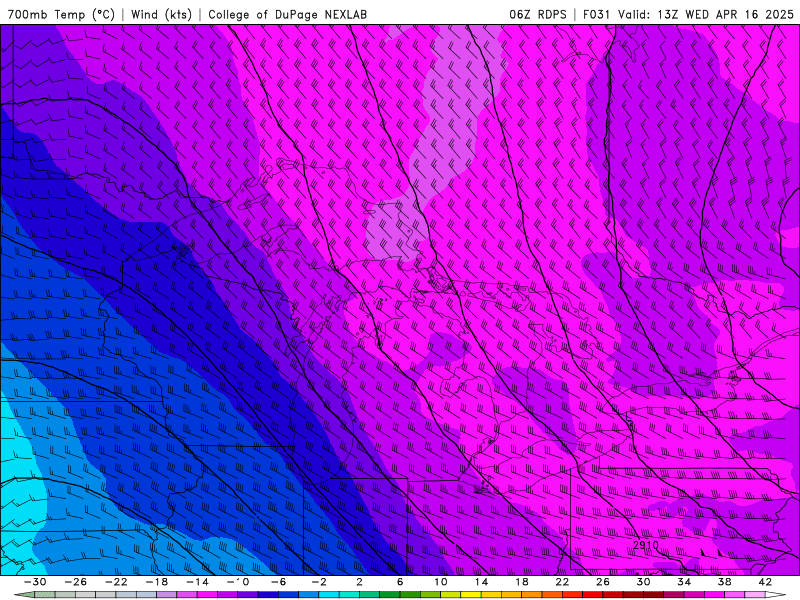Click the bright yellow color bar segment
This screenshot has height=600, width=800.
[471, 595]
